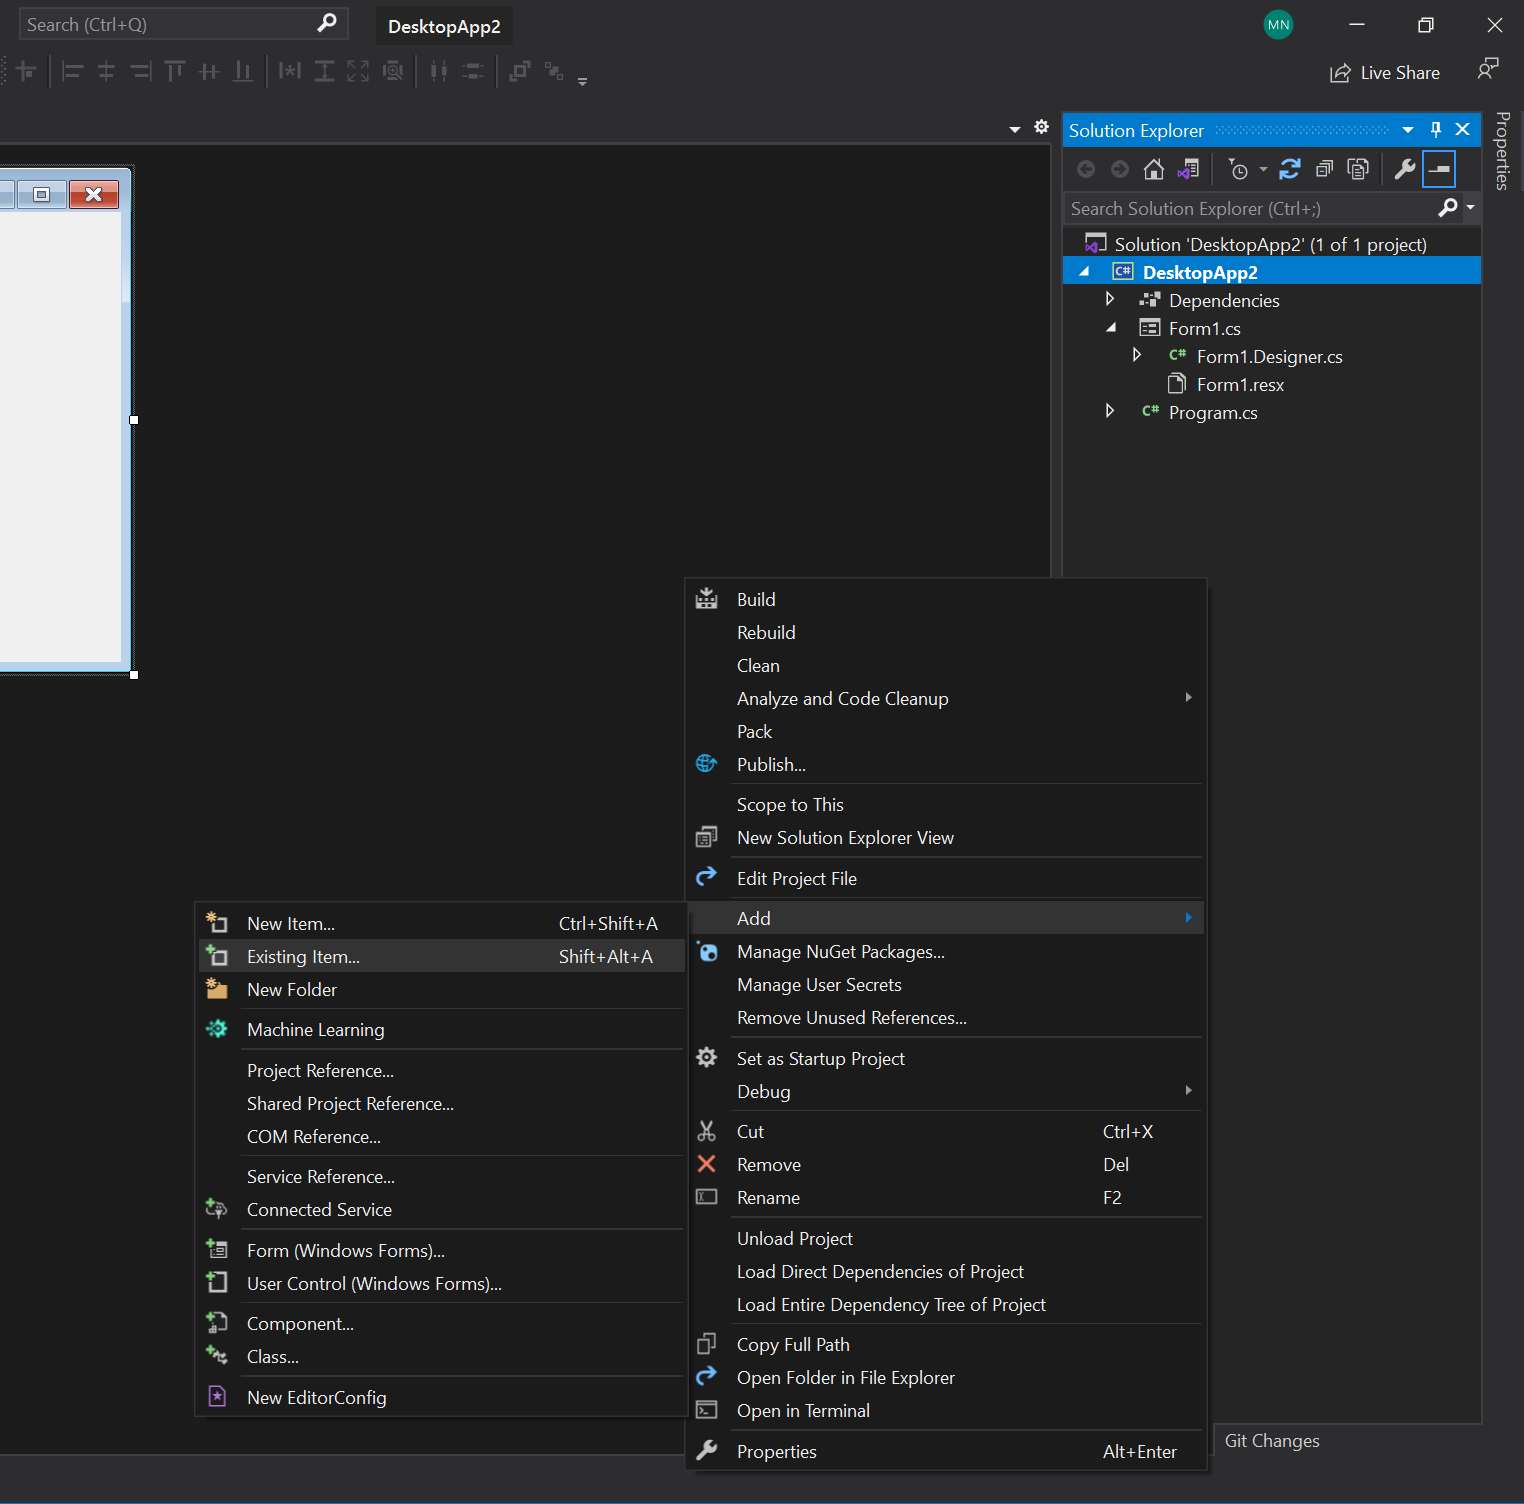Sync with Active Document in Solution Explorer
This screenshot has height=1504, width=1524.
click(1290, 169)
